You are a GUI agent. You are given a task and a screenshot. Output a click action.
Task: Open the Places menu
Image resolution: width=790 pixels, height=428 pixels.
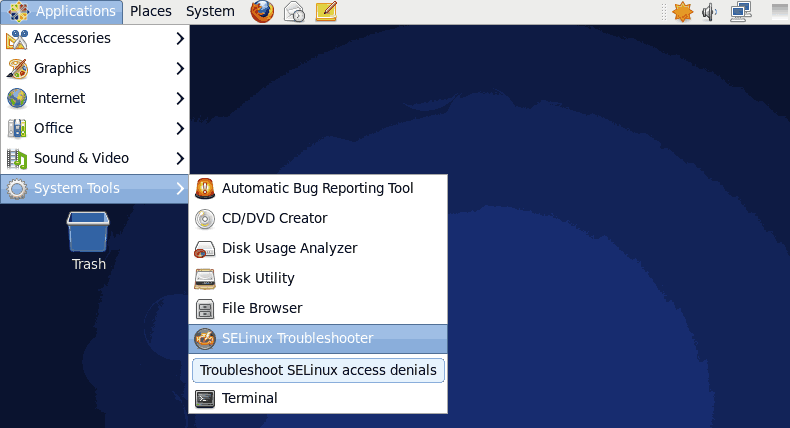click(151, 11)
